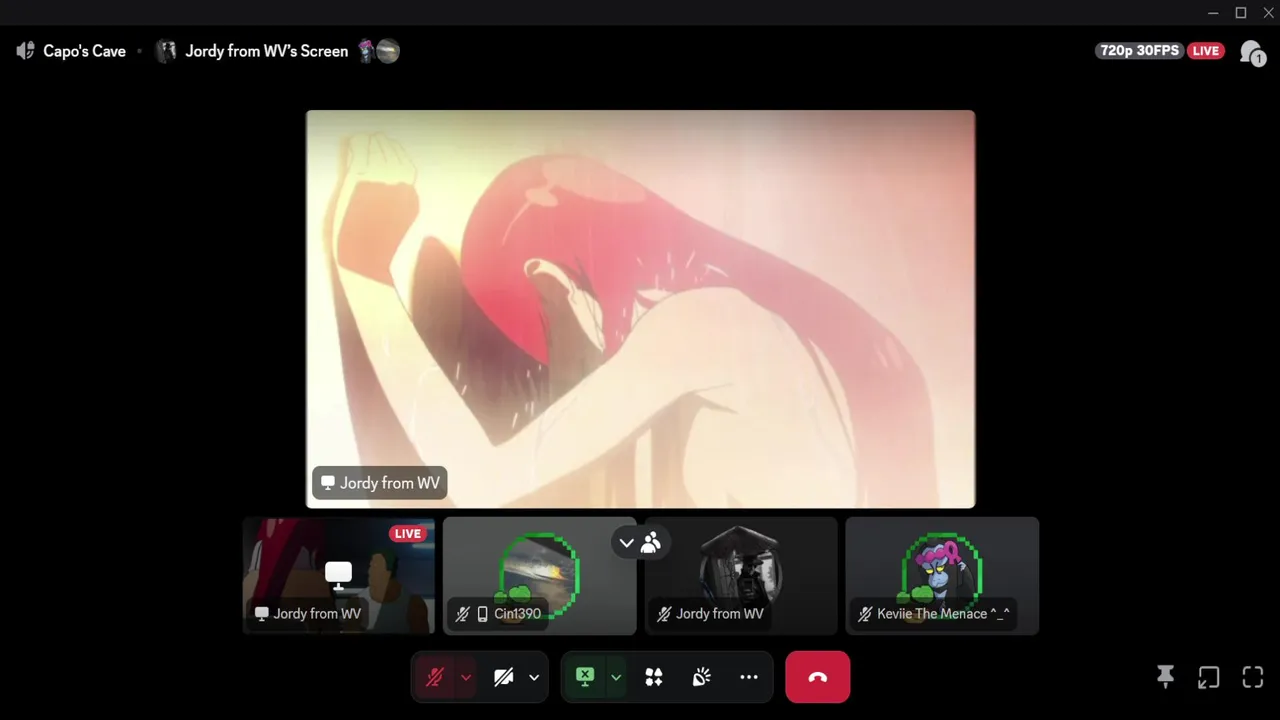Open microphone input options dropdown

[x=466, y=677]
